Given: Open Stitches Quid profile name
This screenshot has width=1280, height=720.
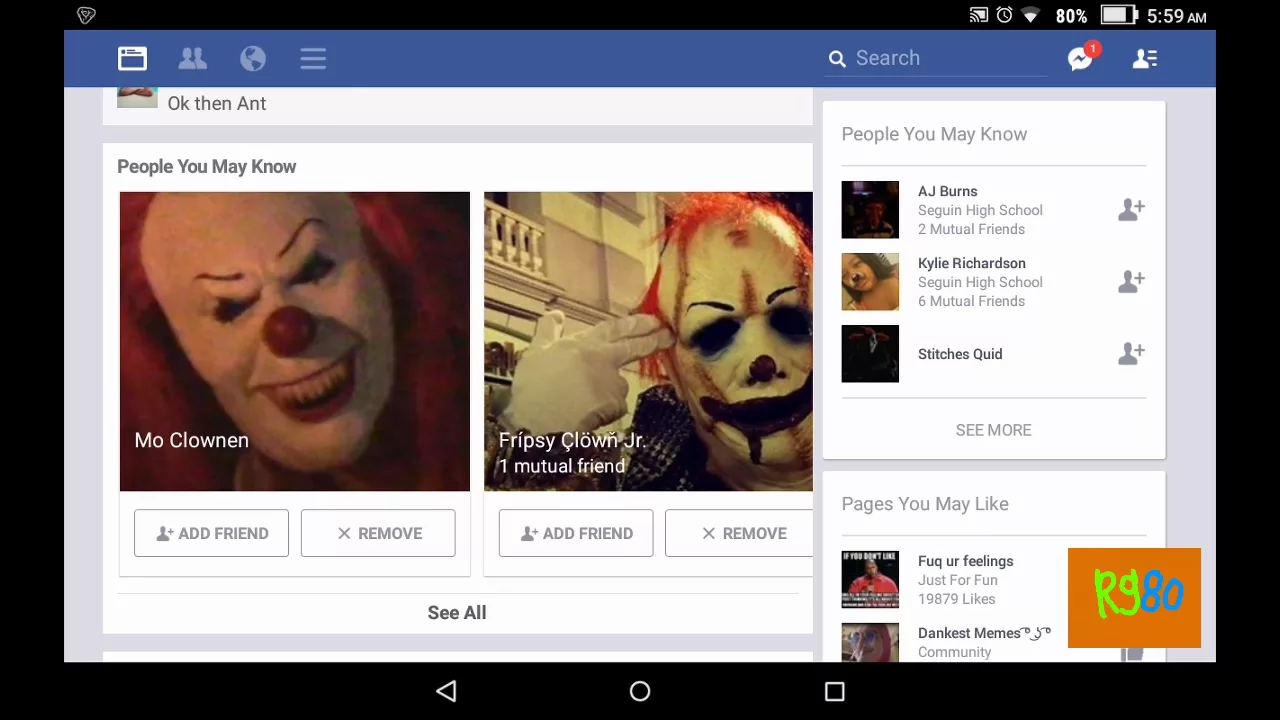Looking at the screenshot, I should (960, 354).
